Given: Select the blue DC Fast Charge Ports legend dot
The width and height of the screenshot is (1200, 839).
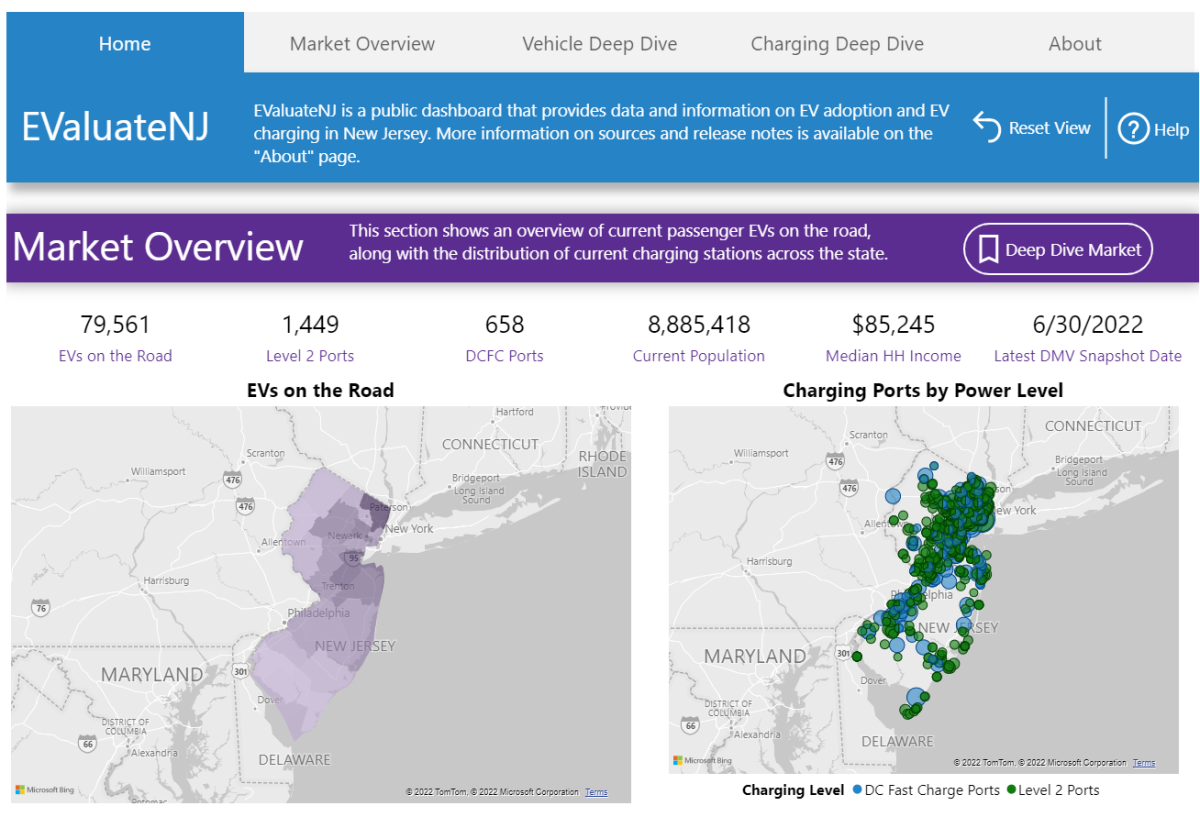Looking at the screenshot, I should pos(857,790).
